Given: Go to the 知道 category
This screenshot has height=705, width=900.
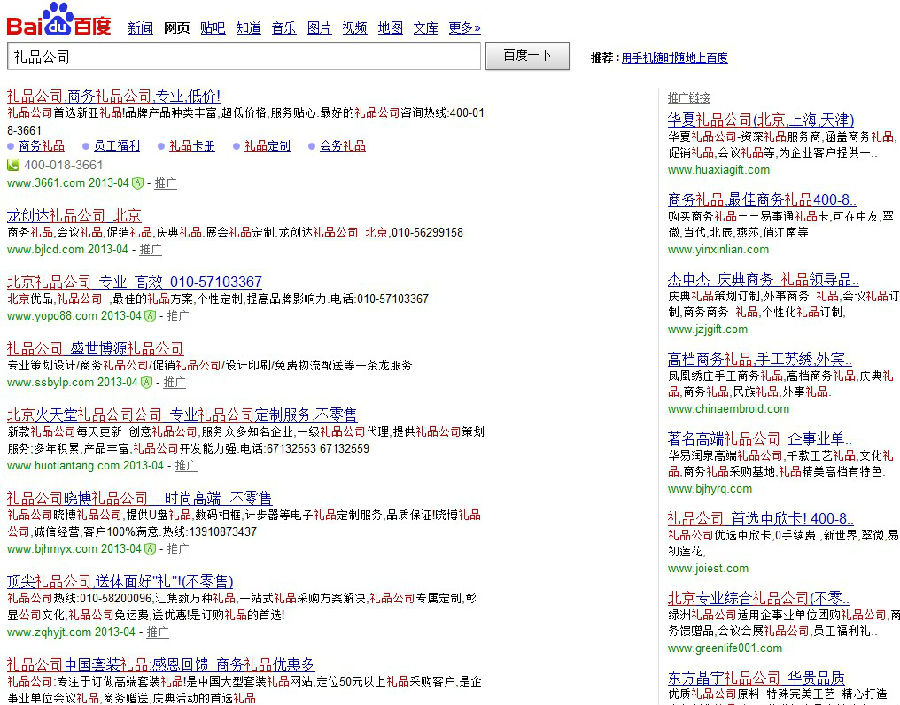Looking at the screenshot, I should click(249, 28).
